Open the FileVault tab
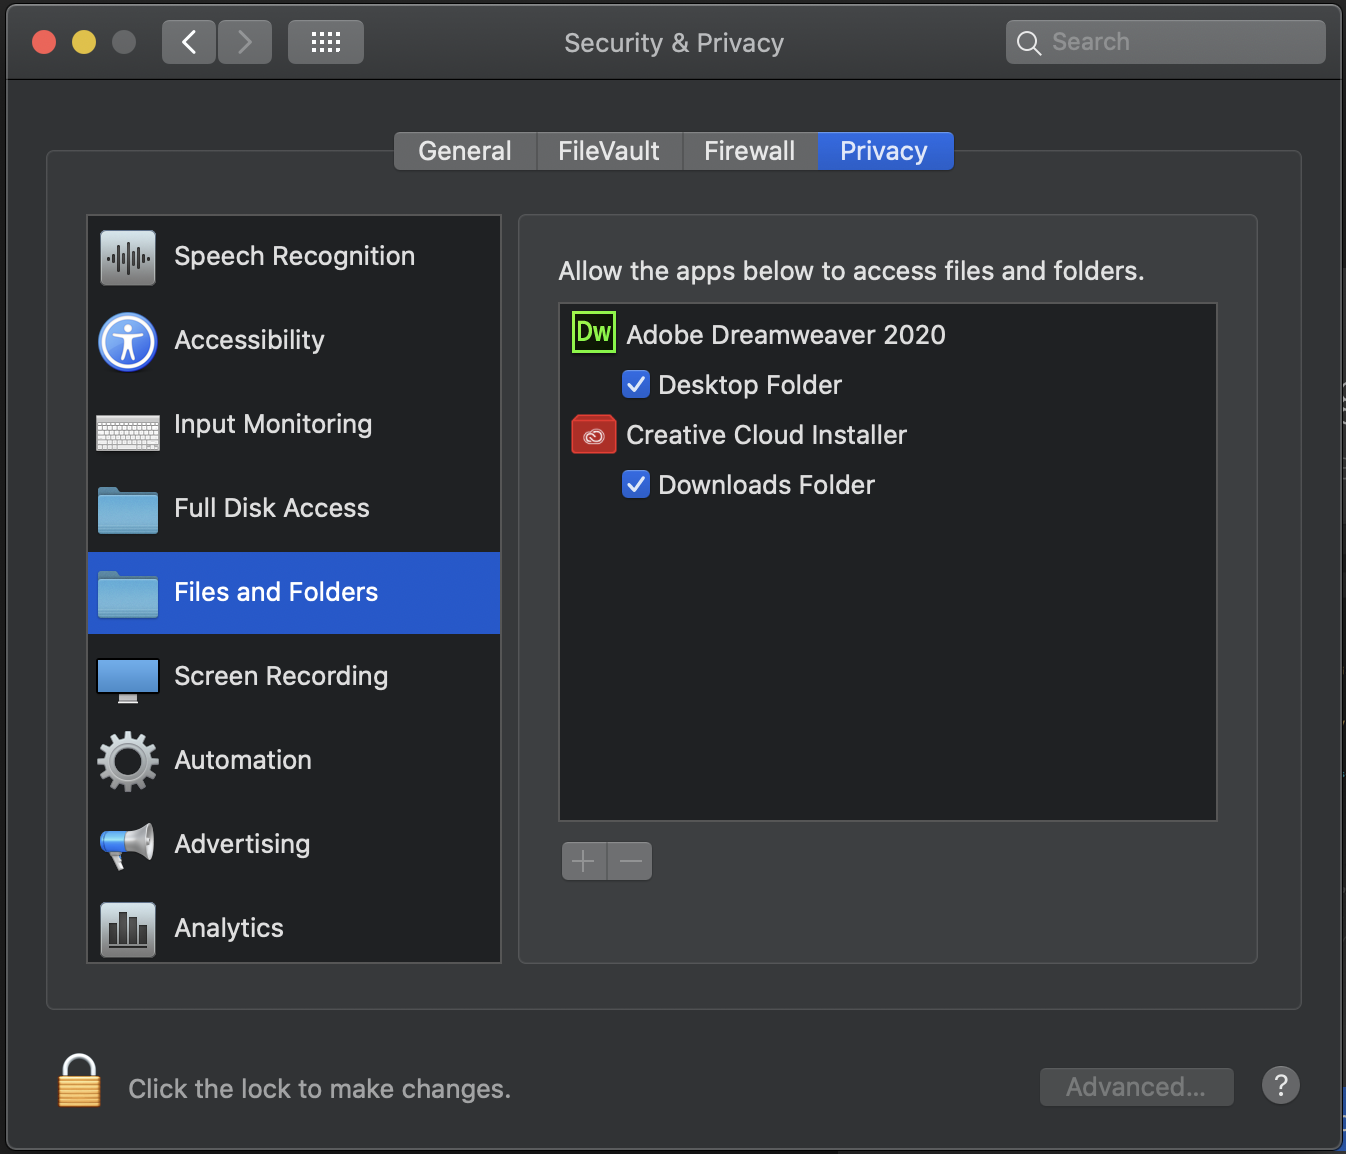This screenshot has height=1154, width=1346. click(x=608, y=150)
